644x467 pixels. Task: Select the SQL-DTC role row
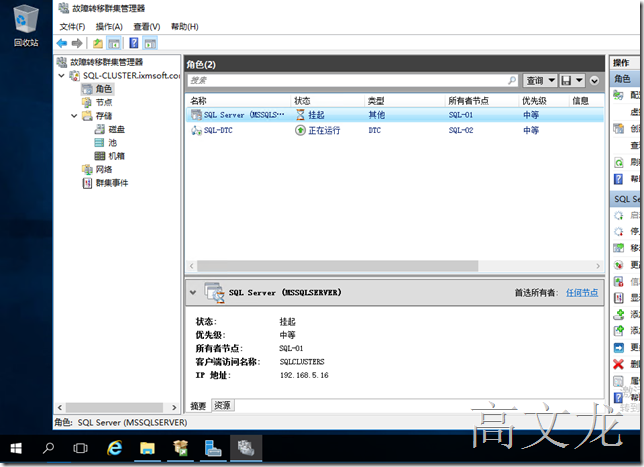pyautogui.click(x=394, y=130)
